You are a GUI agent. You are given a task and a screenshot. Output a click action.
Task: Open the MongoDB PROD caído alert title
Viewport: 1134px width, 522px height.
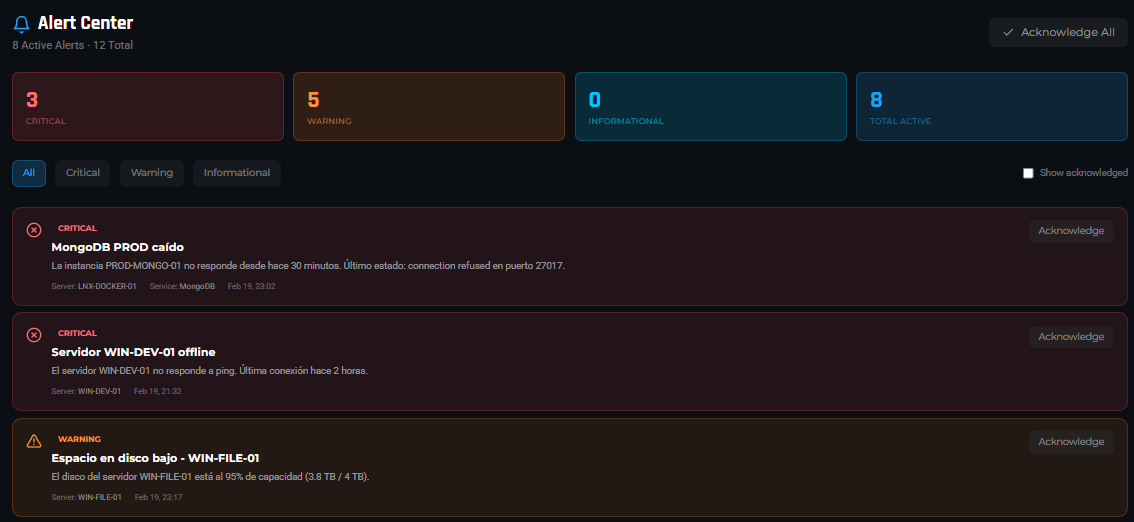118,247
